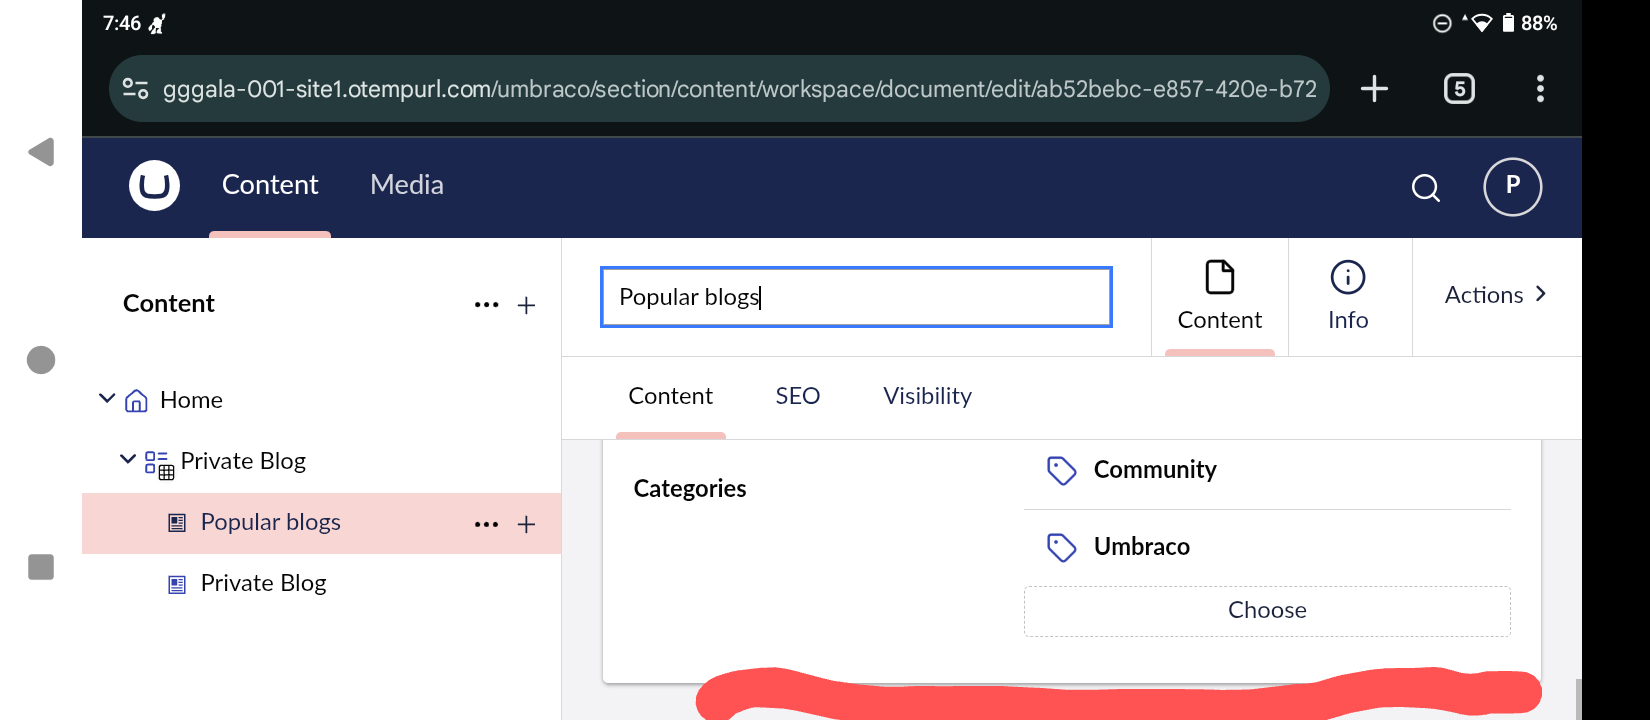Click the Umbraco tag icon
Screen dimensions: 1650x720
pos(1061,547)
